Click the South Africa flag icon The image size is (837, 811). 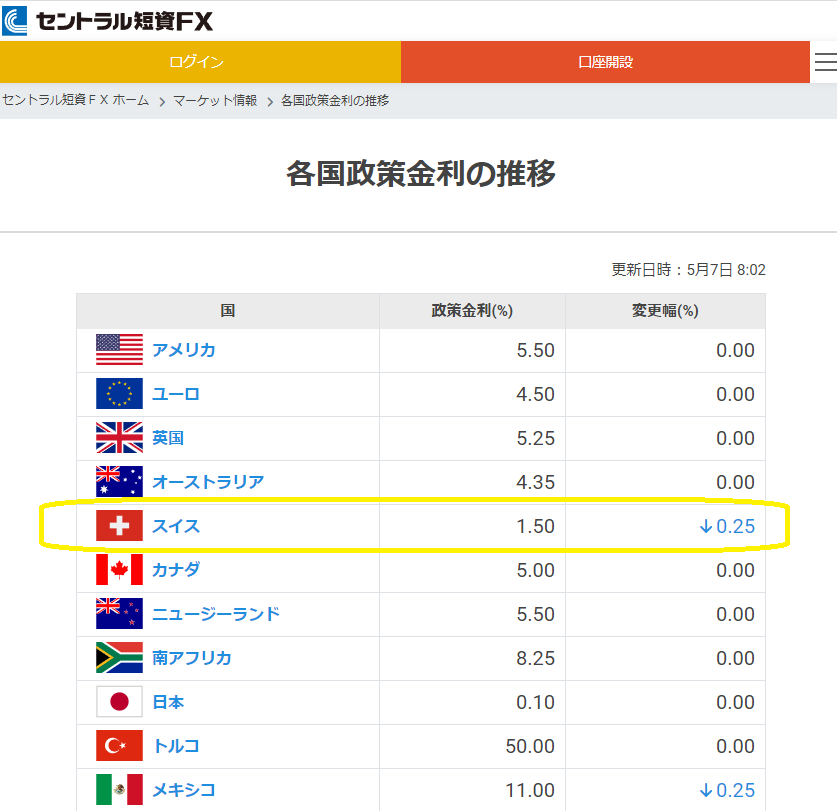click(120, 658)
